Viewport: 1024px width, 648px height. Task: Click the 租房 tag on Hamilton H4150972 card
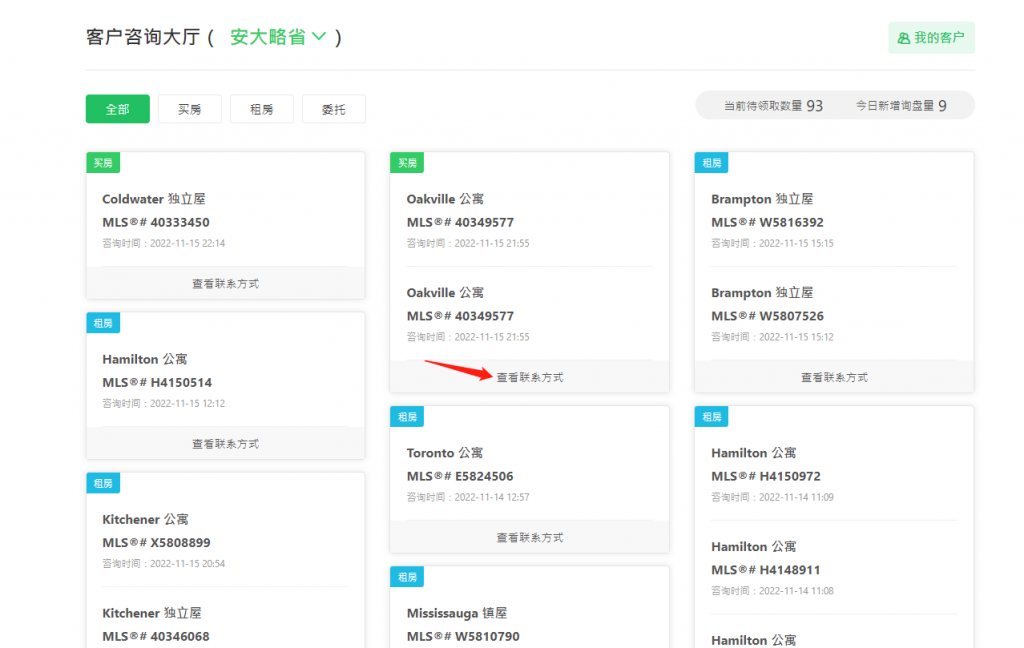coord(712,417)
